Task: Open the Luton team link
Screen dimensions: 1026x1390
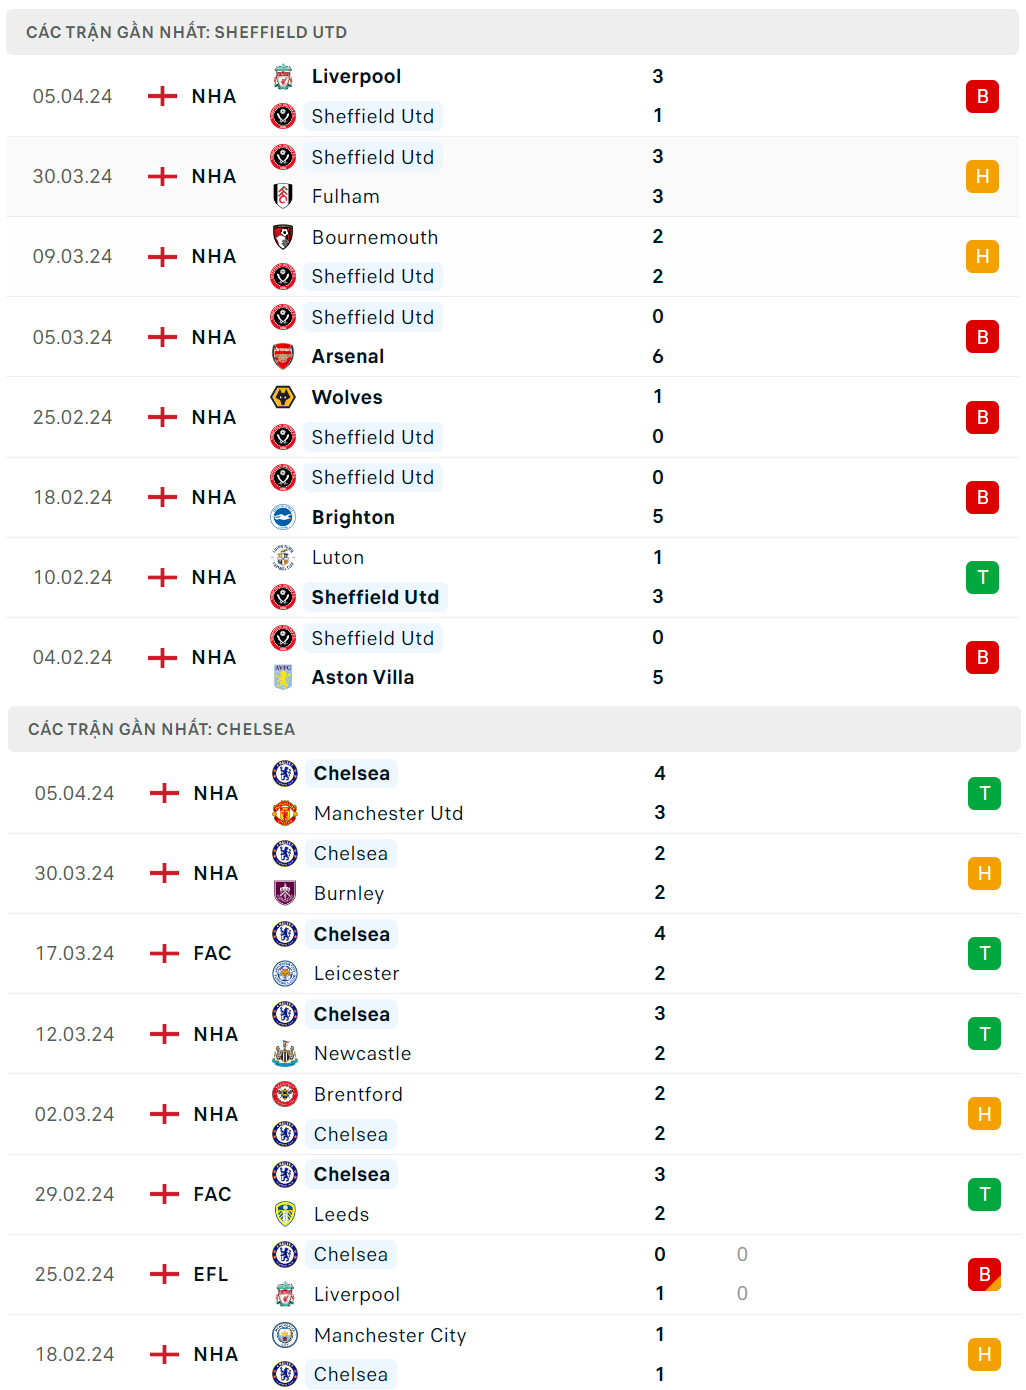Action: (x=338, y=557)
